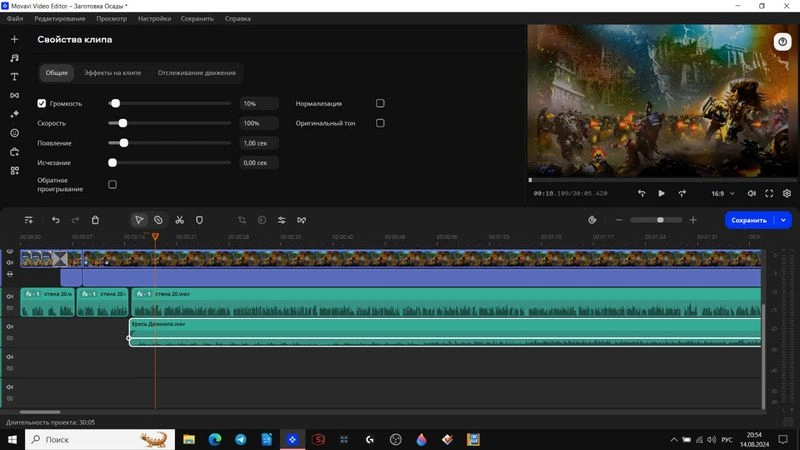
Task: Mute the video track audio speaker
Action: (x=10, y=262)
